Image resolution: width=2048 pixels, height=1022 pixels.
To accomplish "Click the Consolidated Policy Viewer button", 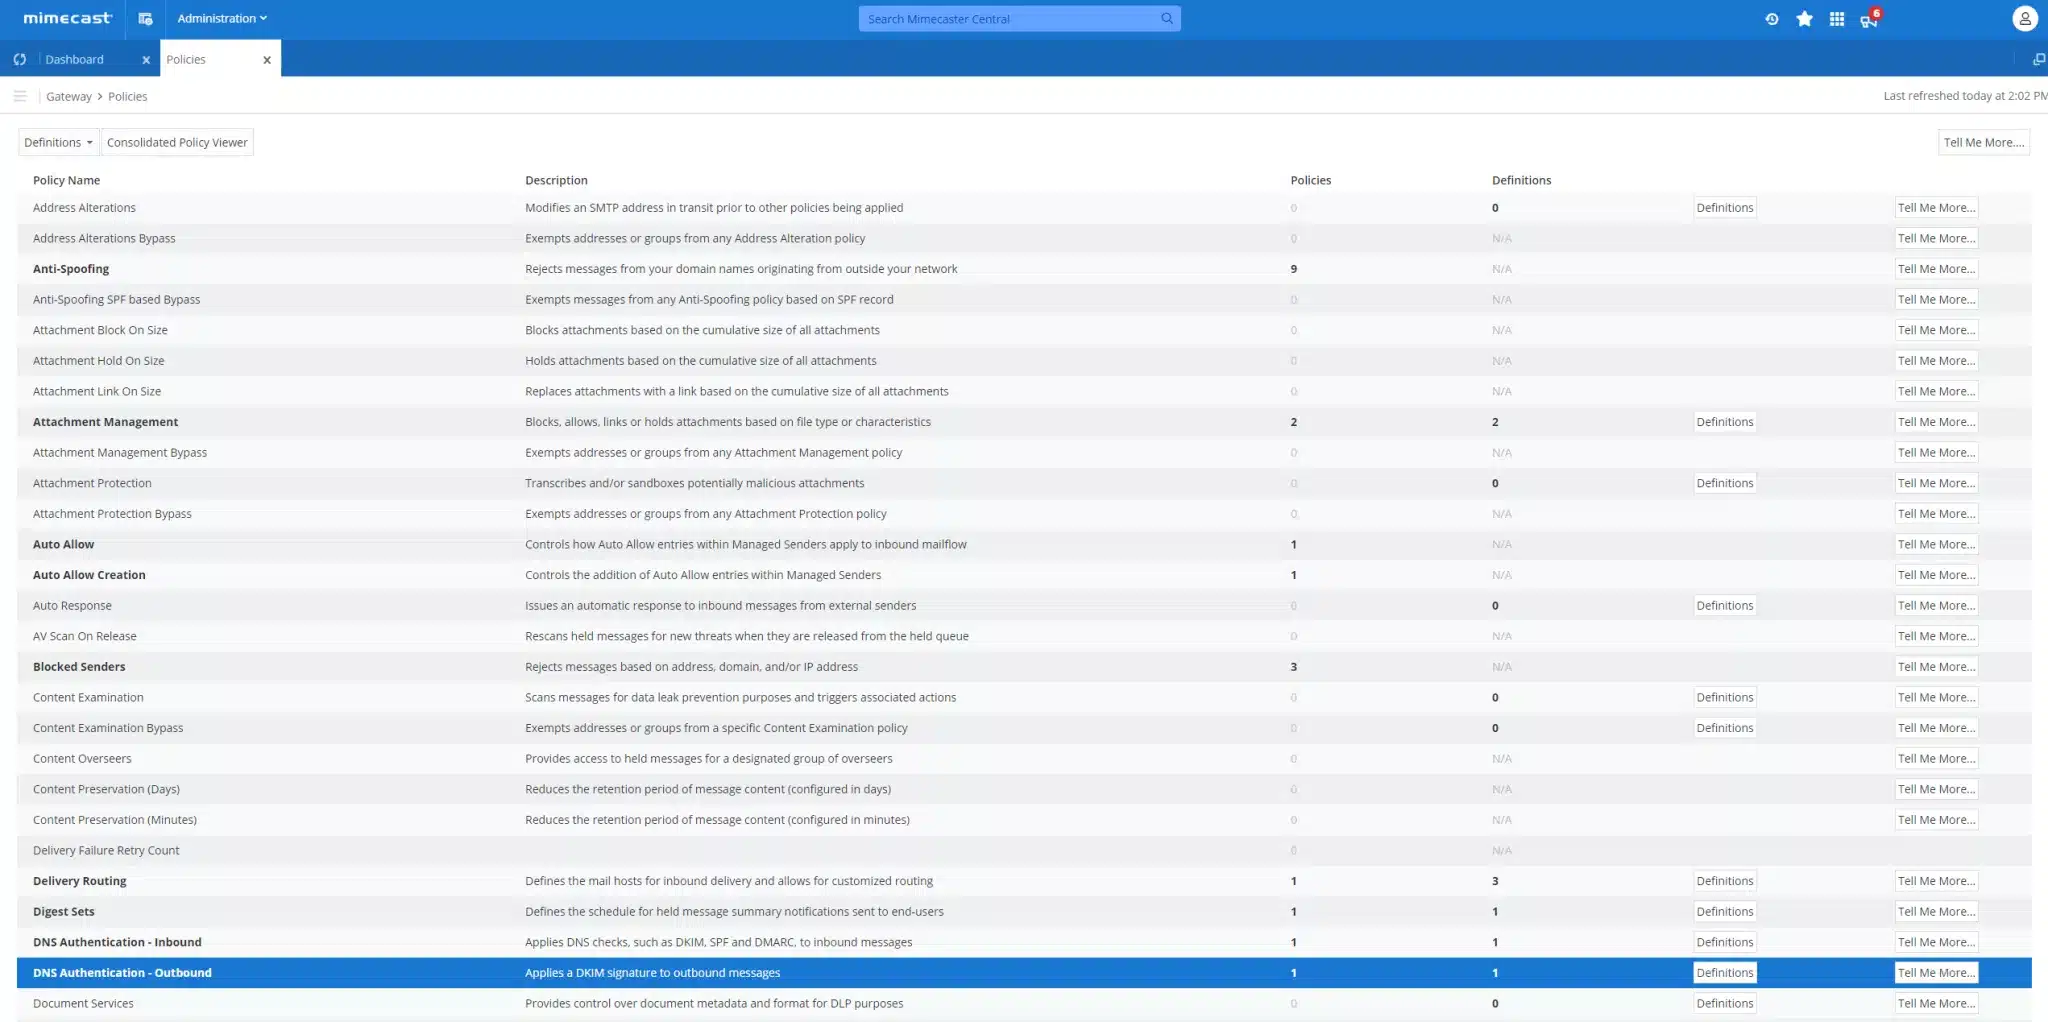I will 177,143.
